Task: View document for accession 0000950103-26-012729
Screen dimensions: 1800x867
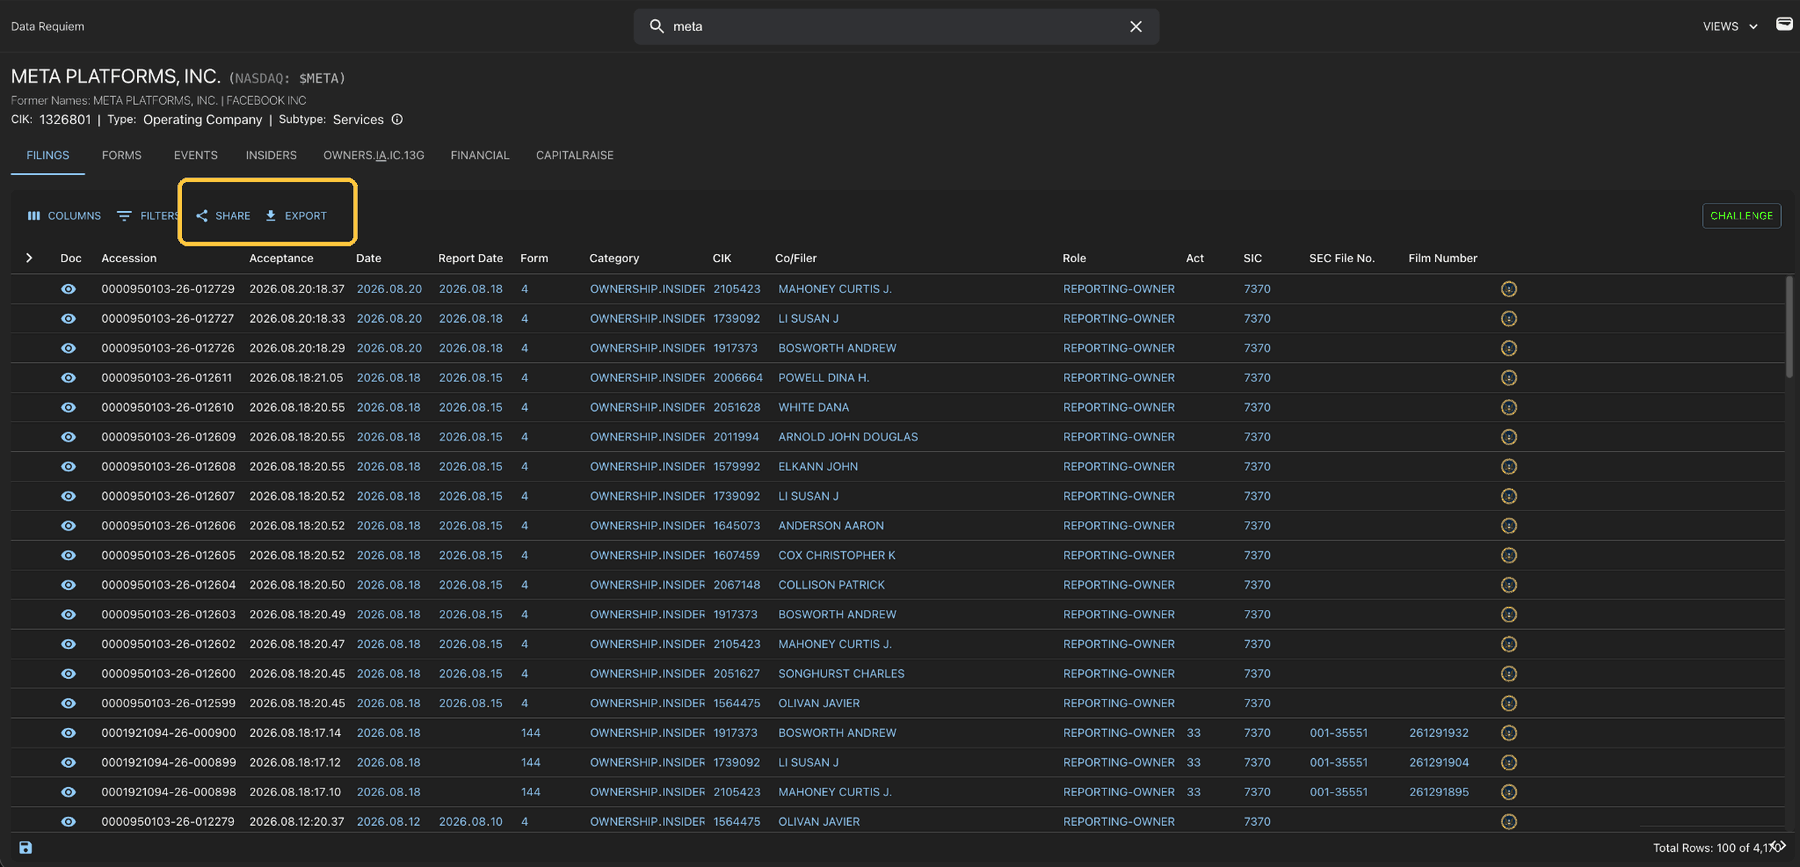Action: [x=68, y=289]
